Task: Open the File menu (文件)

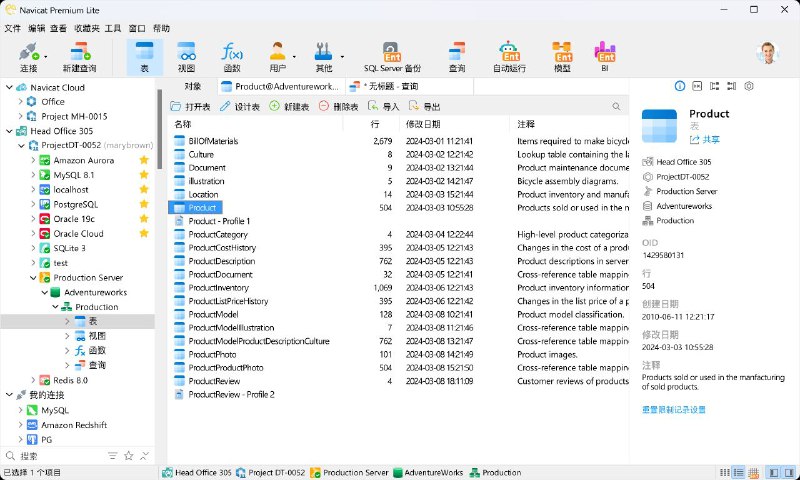Action: click(x=12, y=29)
